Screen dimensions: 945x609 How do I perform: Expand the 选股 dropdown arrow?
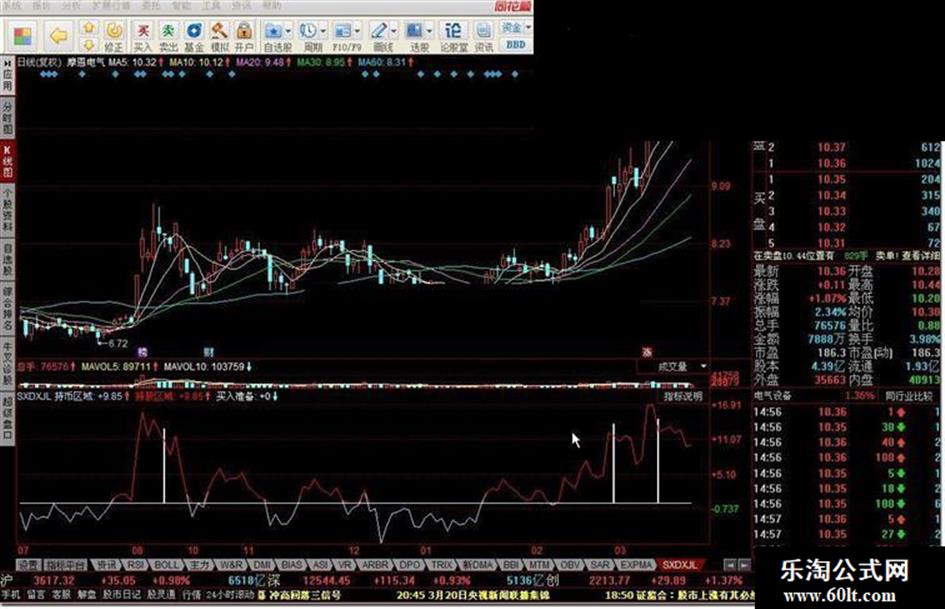[x=429, y=31]
